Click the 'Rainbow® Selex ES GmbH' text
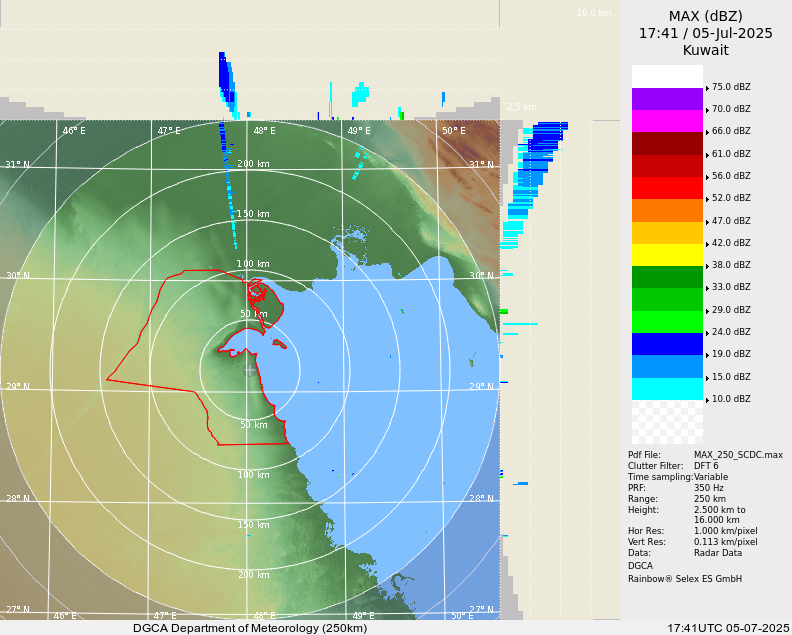792x635 pixels. tap(685, 579)
